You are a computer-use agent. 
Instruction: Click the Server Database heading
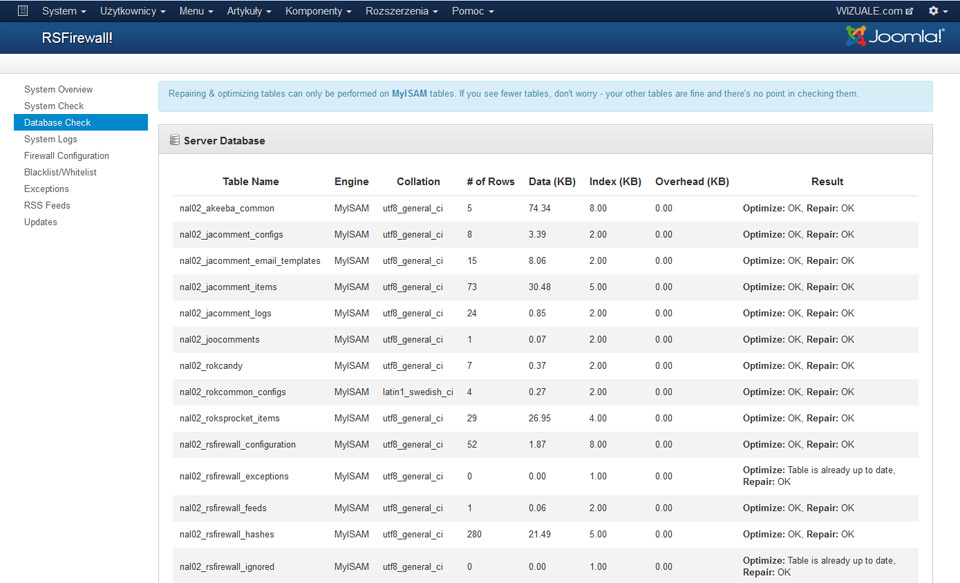point(224,141)
